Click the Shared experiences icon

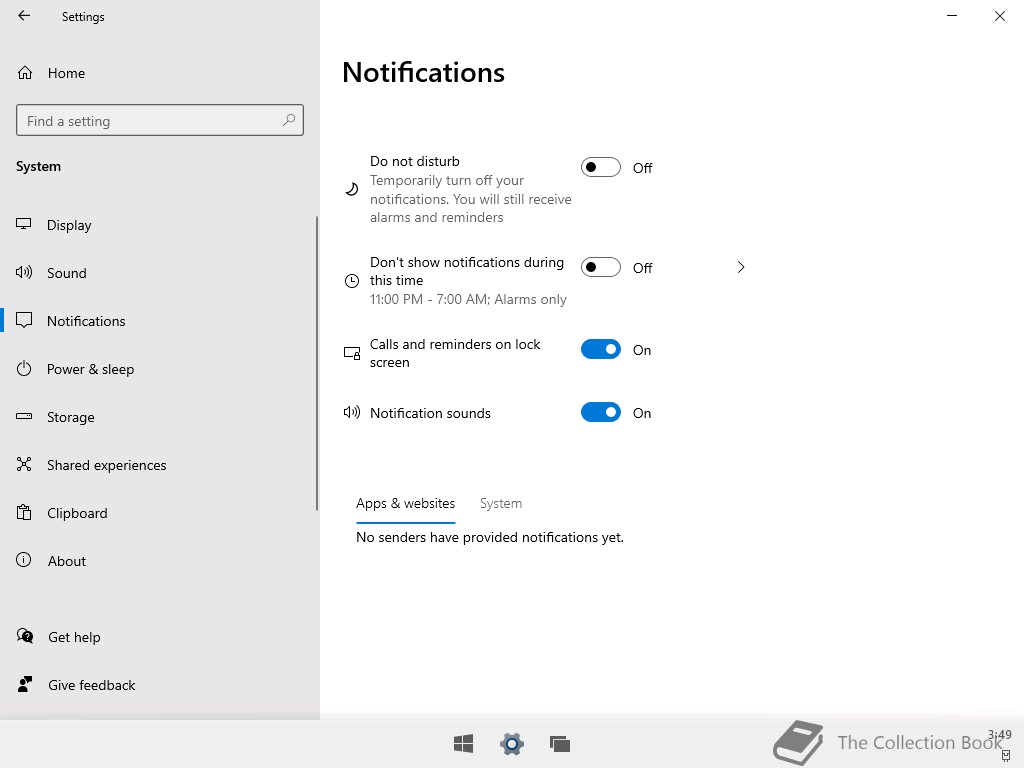click(24, 465)
